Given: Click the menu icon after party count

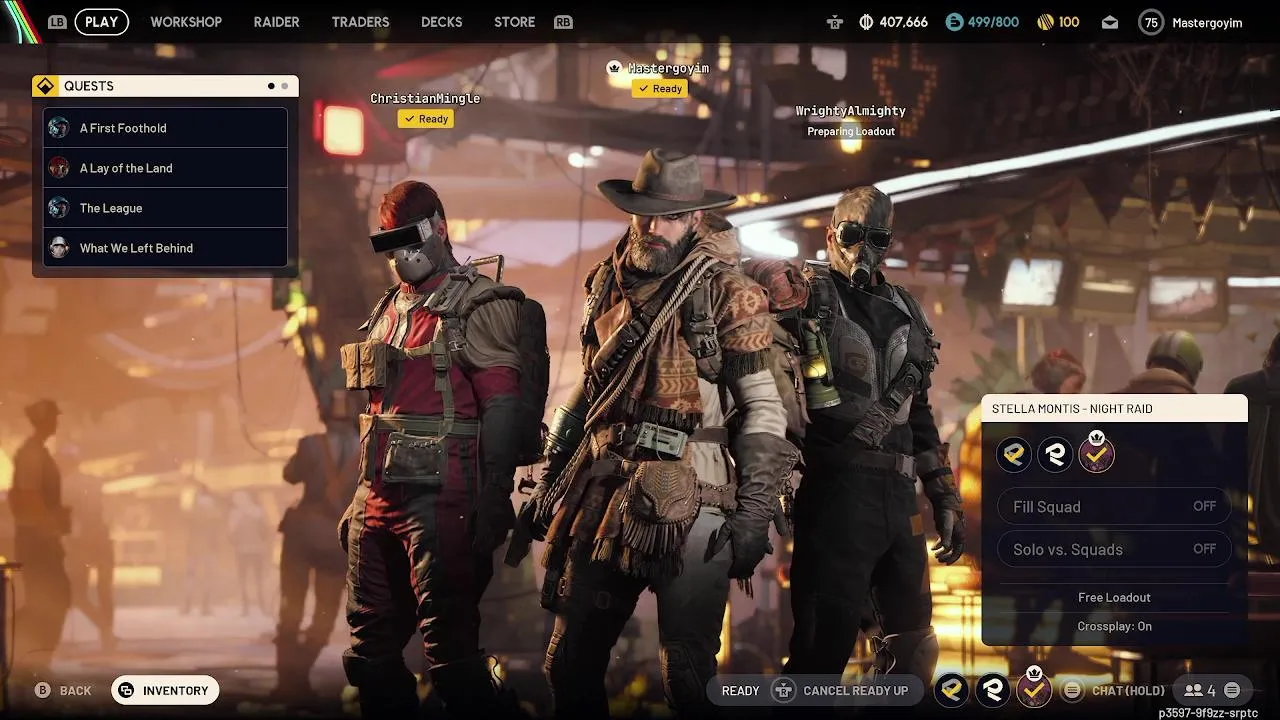Looking at the screenshot, I should 1232,691.
